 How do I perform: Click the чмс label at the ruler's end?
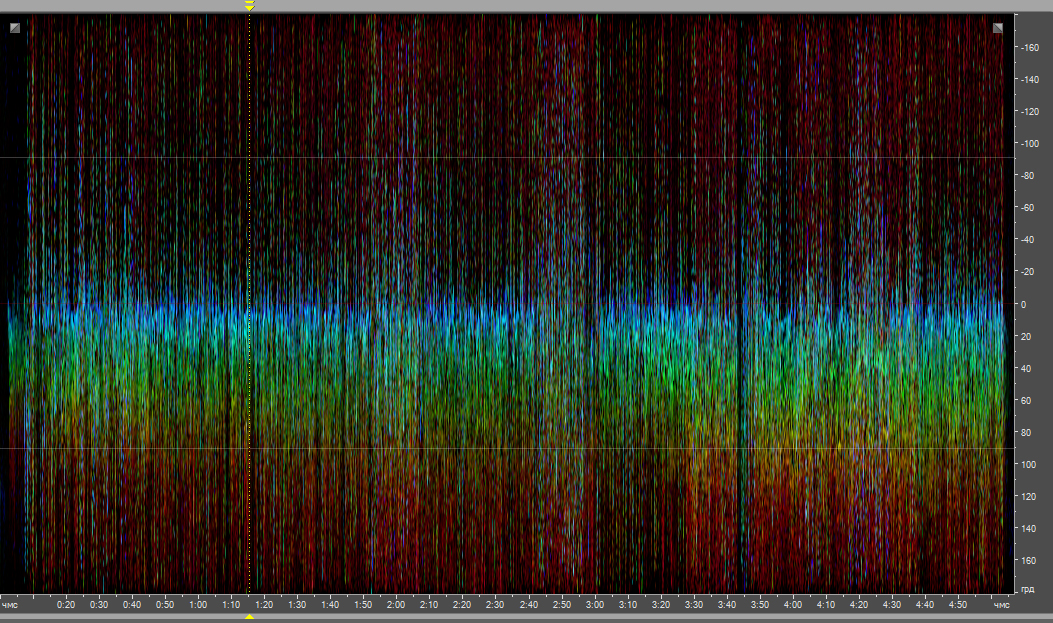pyautogui.click(x=1001, y=605)
